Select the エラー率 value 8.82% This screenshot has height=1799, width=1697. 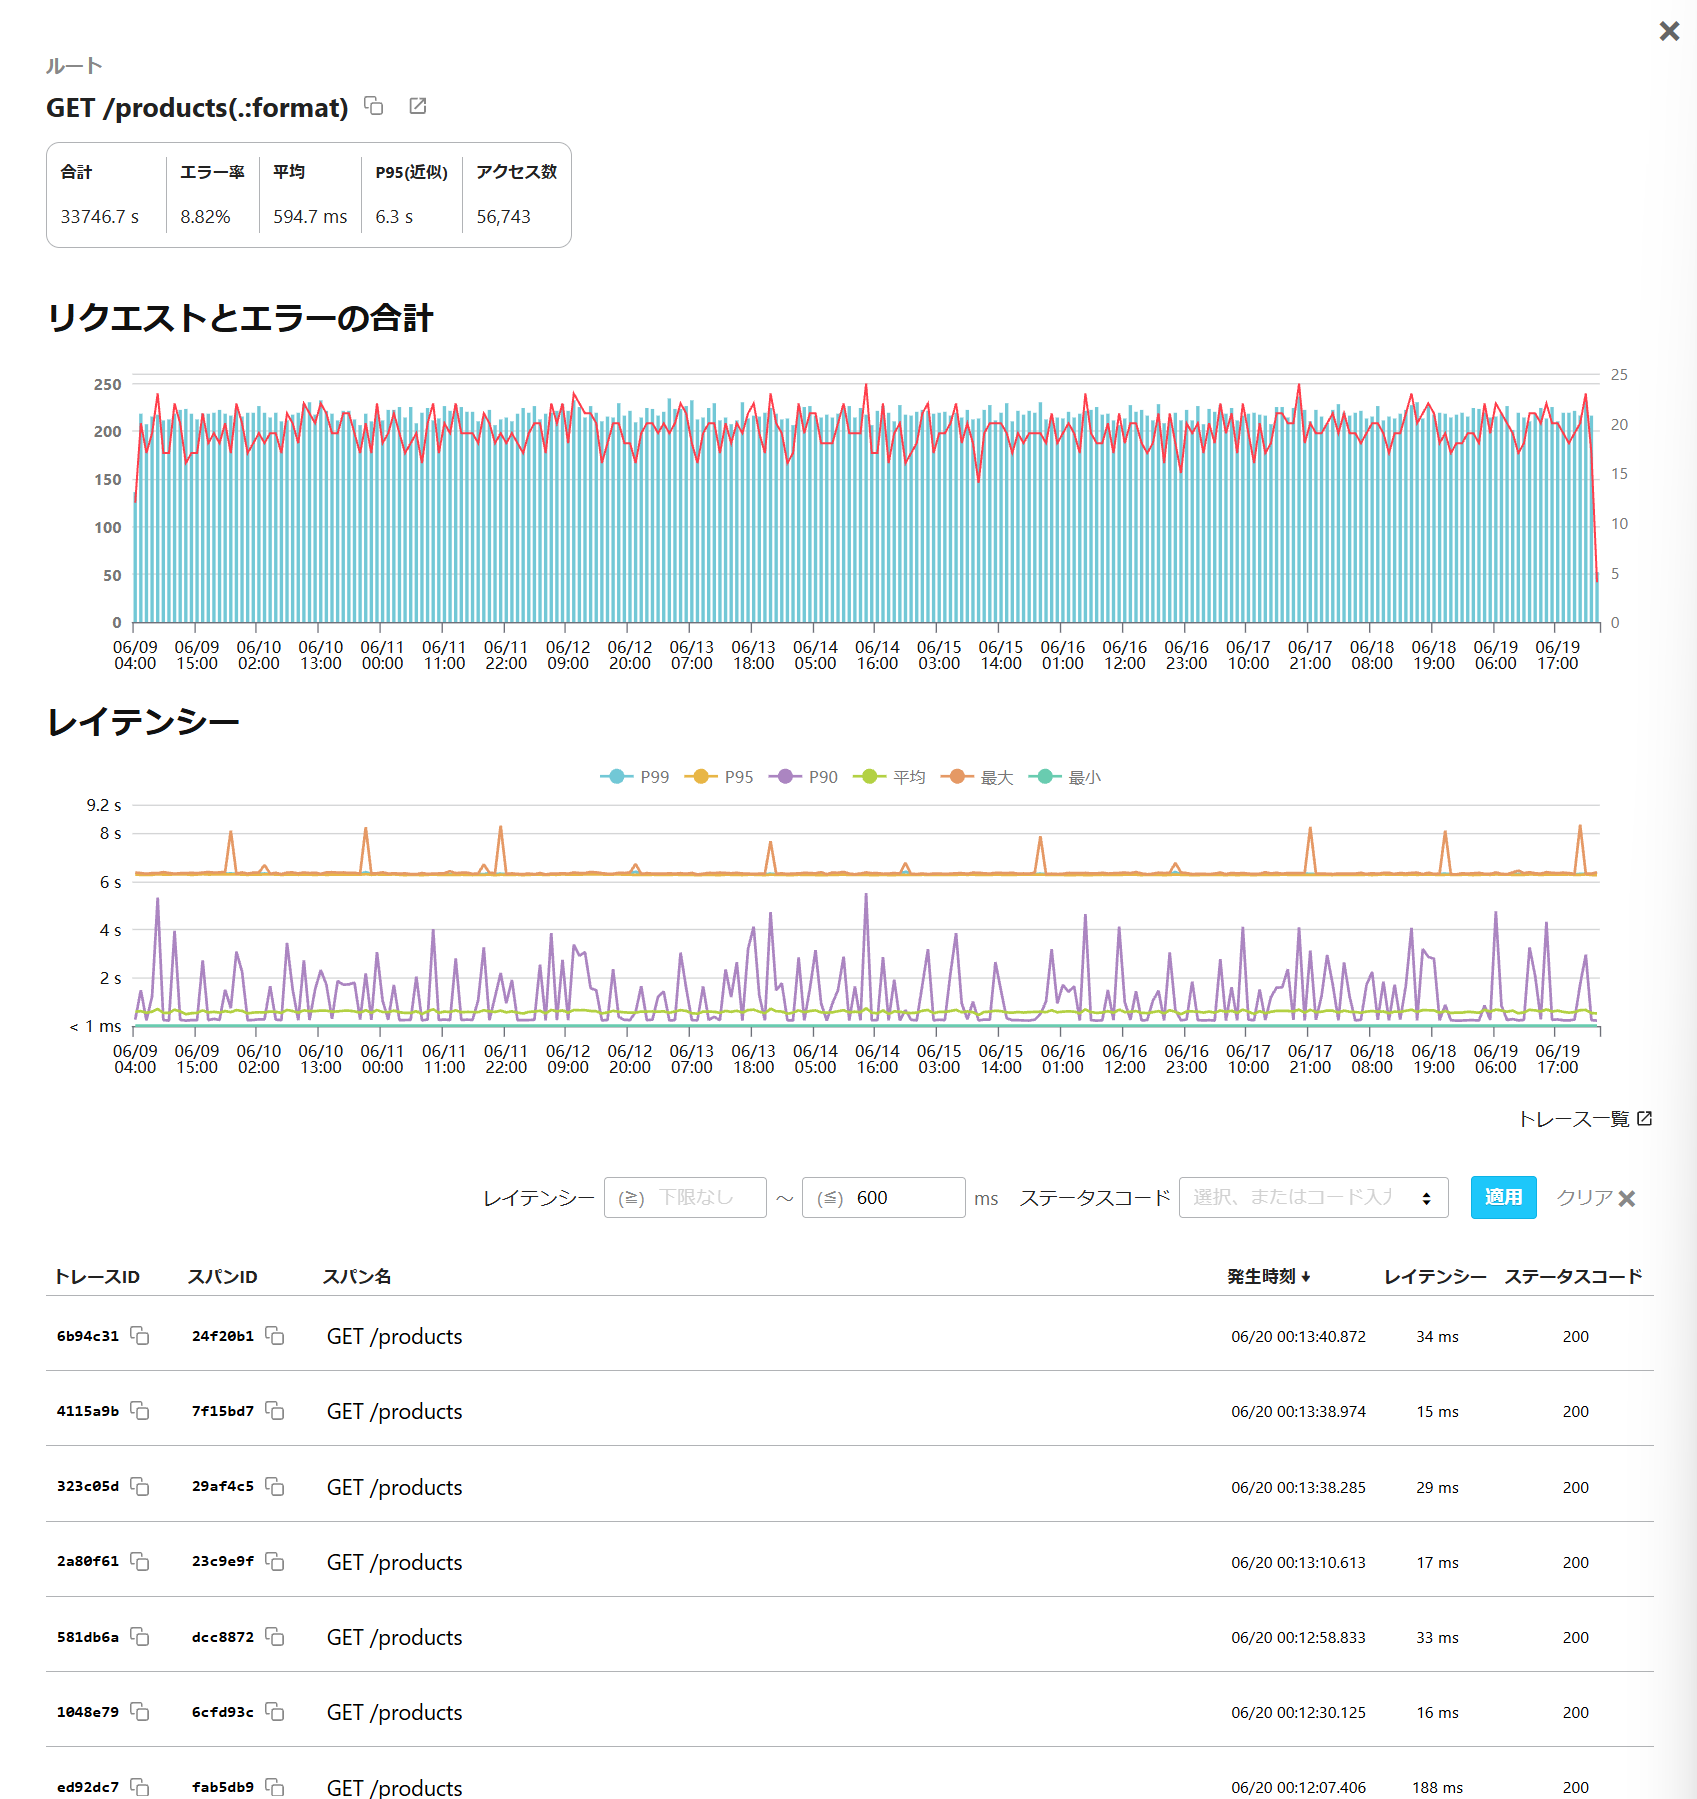(x=205, y=217)
